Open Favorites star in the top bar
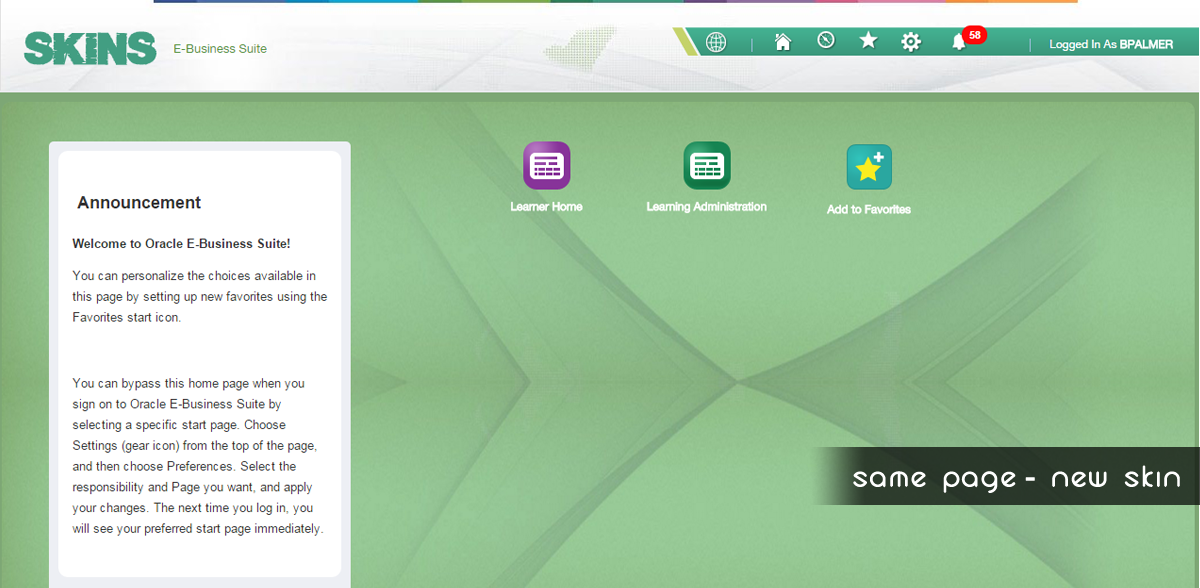This screenshot has height=588, width=1200. click(x=868, y=41)
